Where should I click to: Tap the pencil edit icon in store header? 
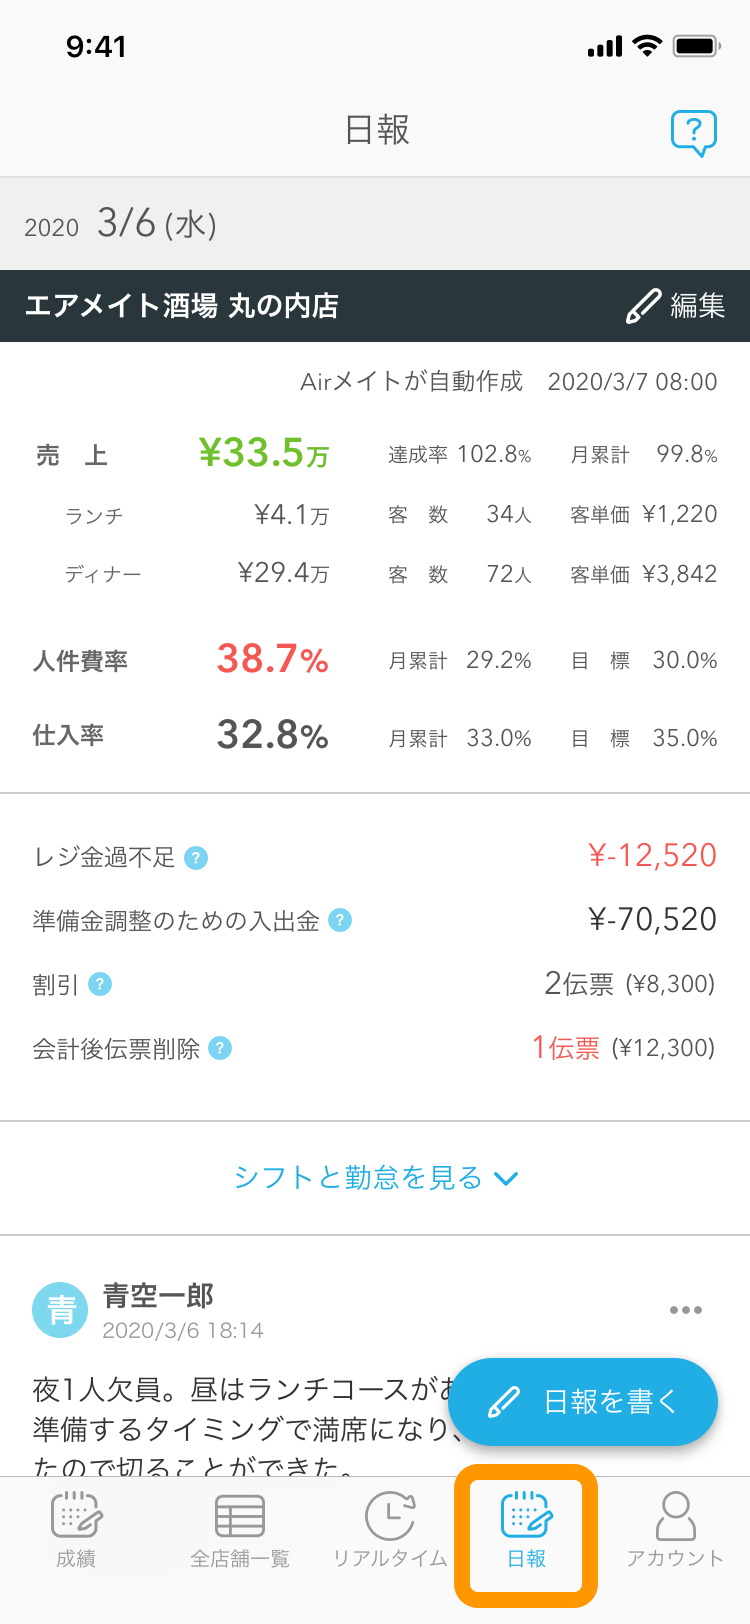(x=643, y=306)
